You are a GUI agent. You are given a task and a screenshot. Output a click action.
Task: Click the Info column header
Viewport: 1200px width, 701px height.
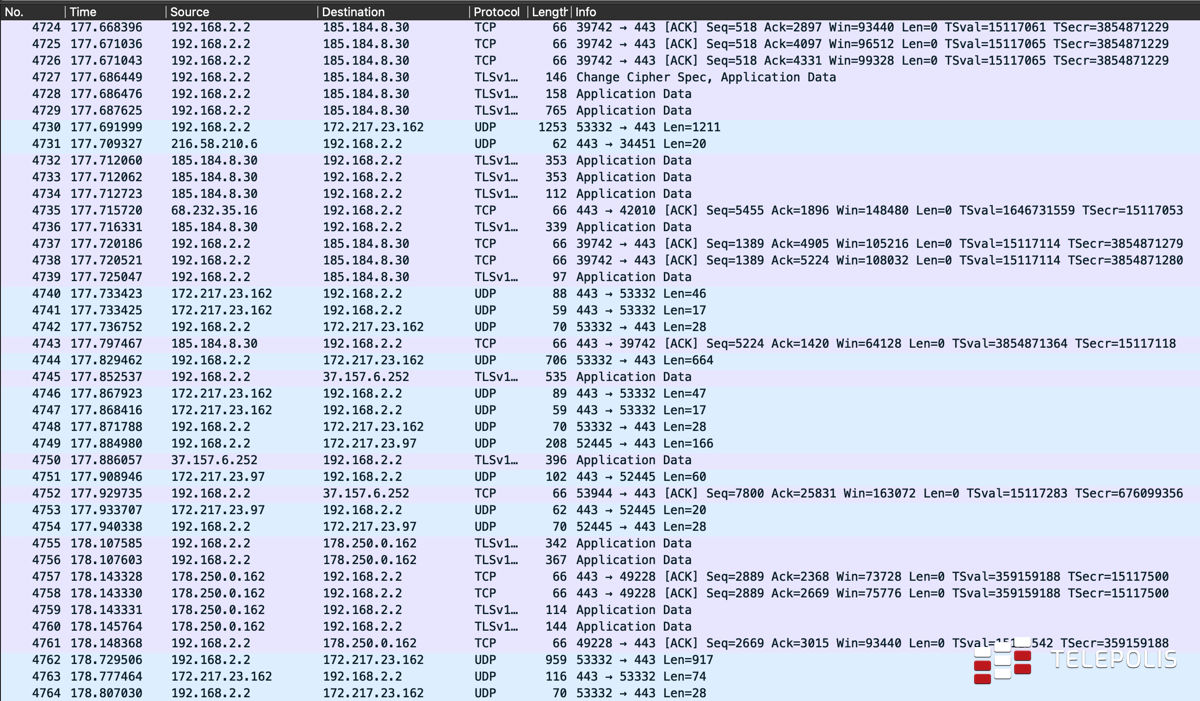[800, 12]
